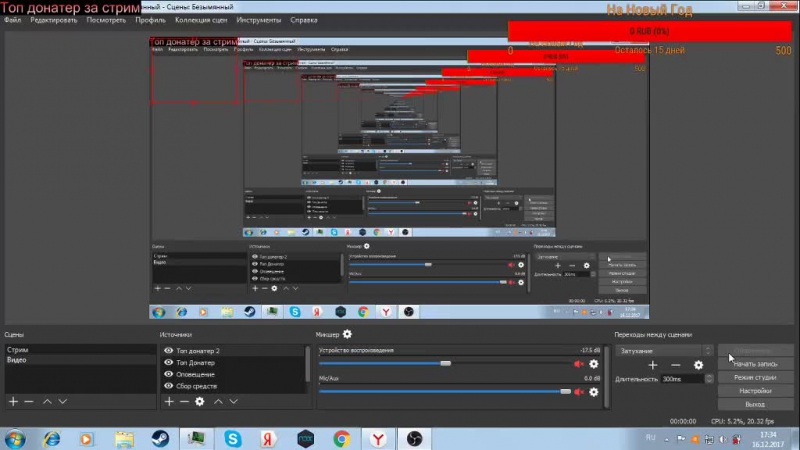Open Windows Start menu
Screen dimensions: 800x450
pos(15,439)
